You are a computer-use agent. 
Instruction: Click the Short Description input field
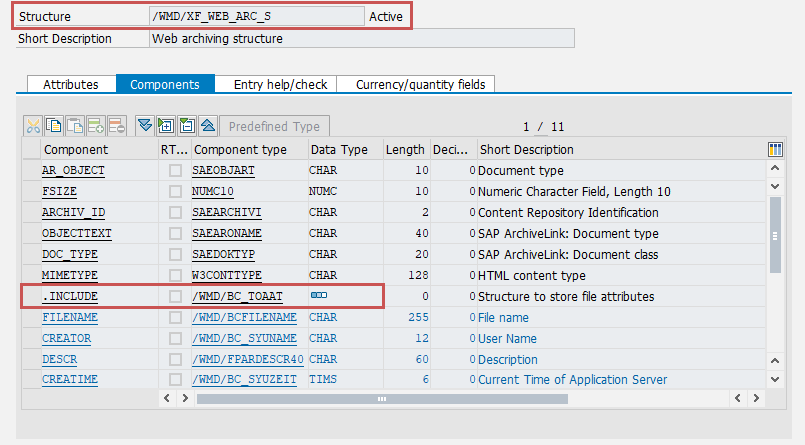(x=360, y=39)
